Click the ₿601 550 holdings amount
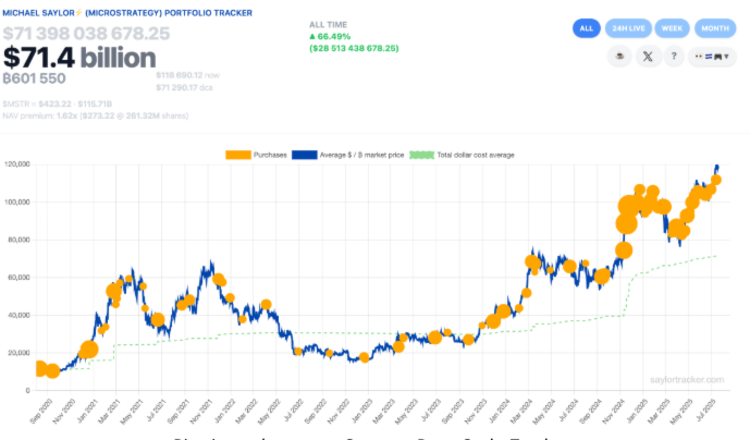The image size is (750, 440). tap(34, 78)
